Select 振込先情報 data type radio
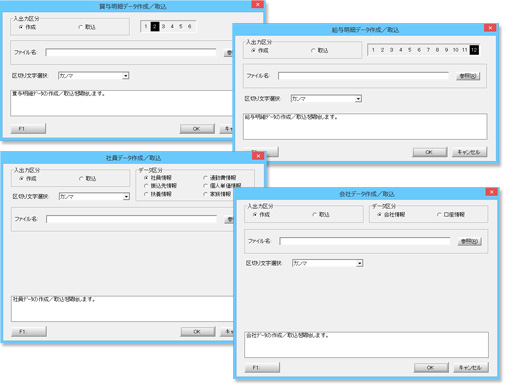The image size is (505, 385). pos(160,186)
